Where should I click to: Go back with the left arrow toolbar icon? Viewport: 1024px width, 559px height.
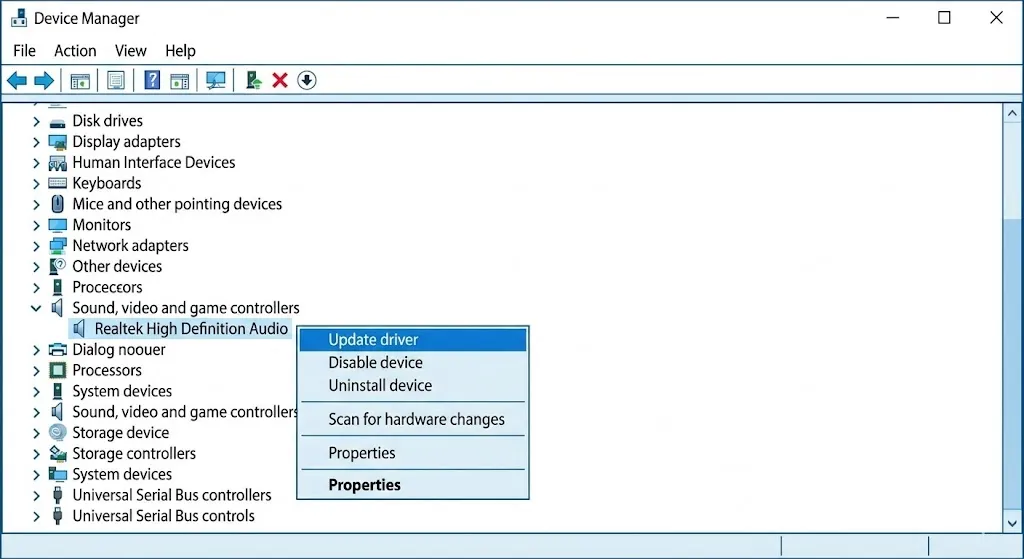point(17,80)
